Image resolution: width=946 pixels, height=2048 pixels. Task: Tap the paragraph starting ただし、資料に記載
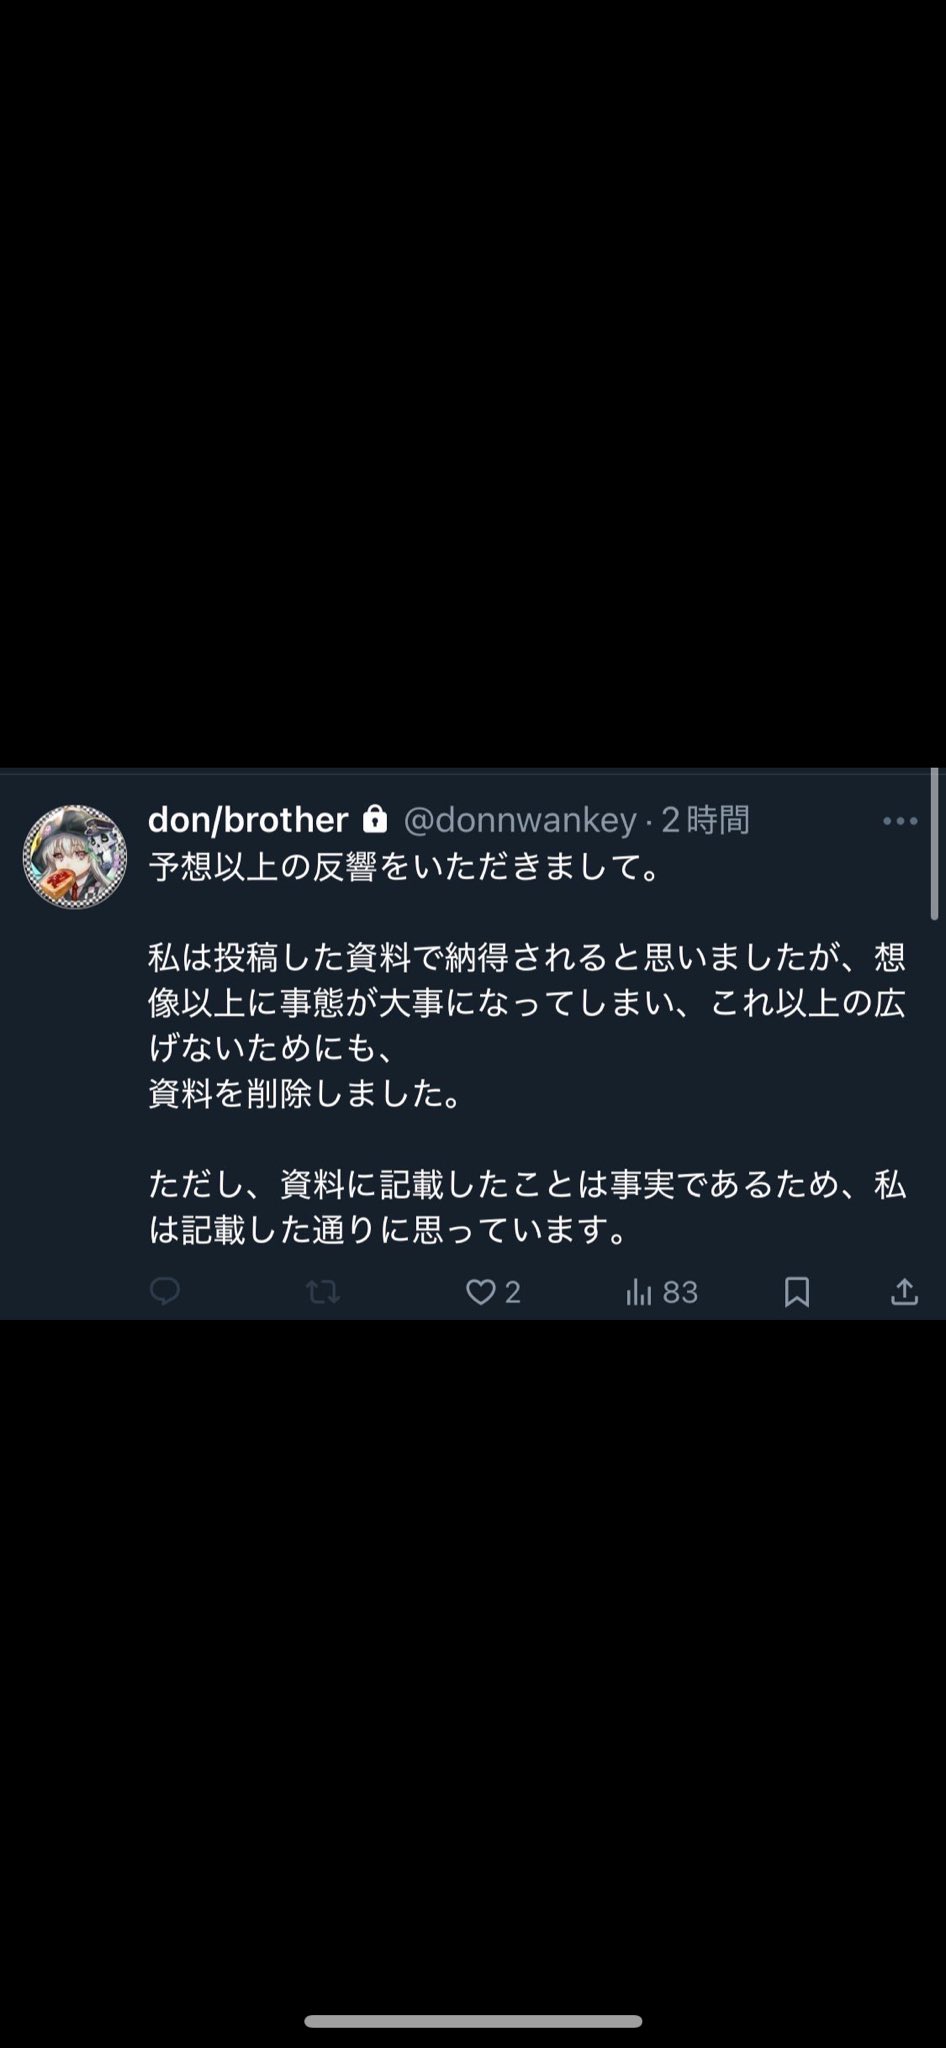[527, 1207]
